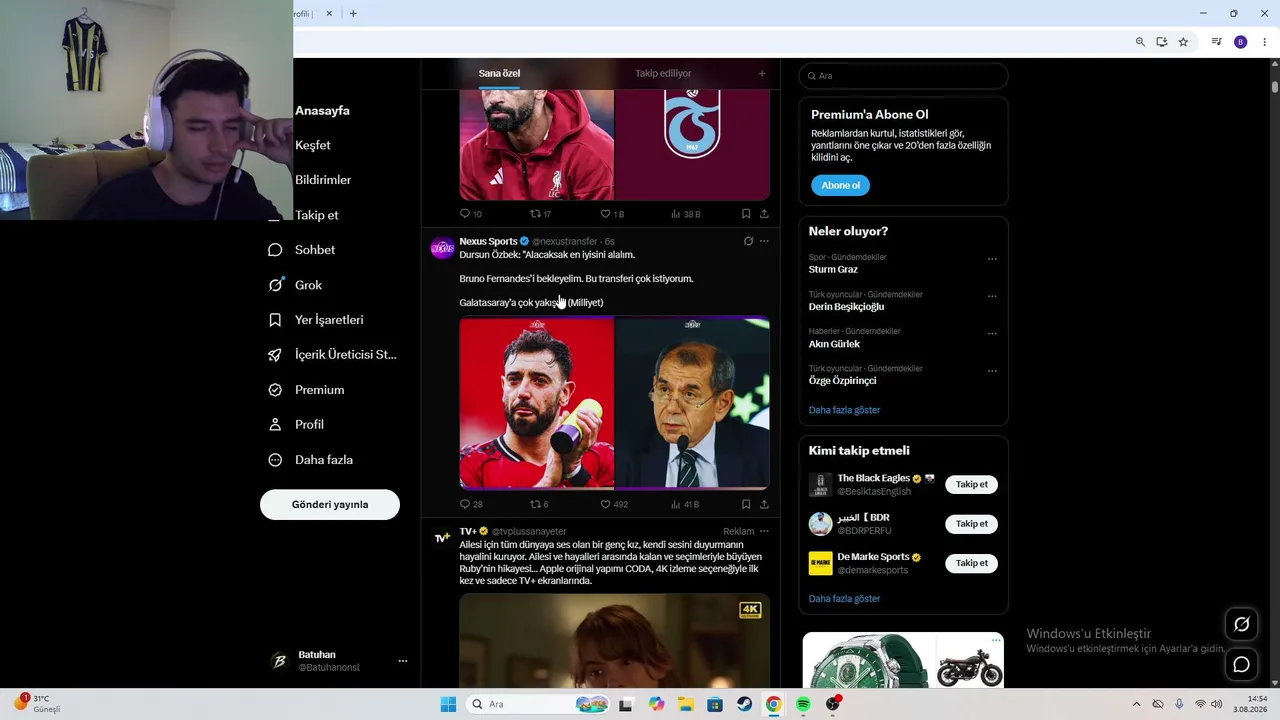Follow The Black Eagles account
The width and height of the screenshot is (1280, 720).
971,485
